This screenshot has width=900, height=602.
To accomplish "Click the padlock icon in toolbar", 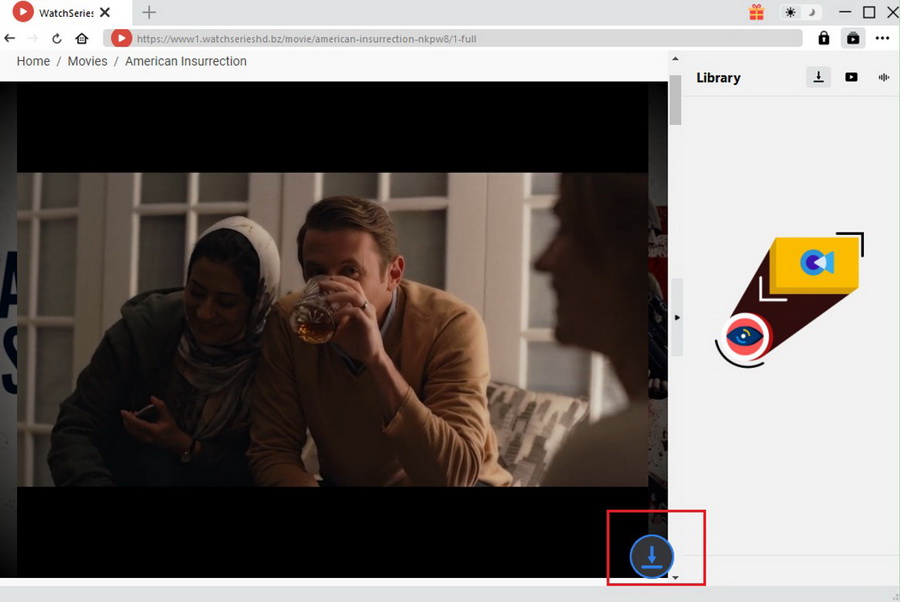I will tap(823, 38).
